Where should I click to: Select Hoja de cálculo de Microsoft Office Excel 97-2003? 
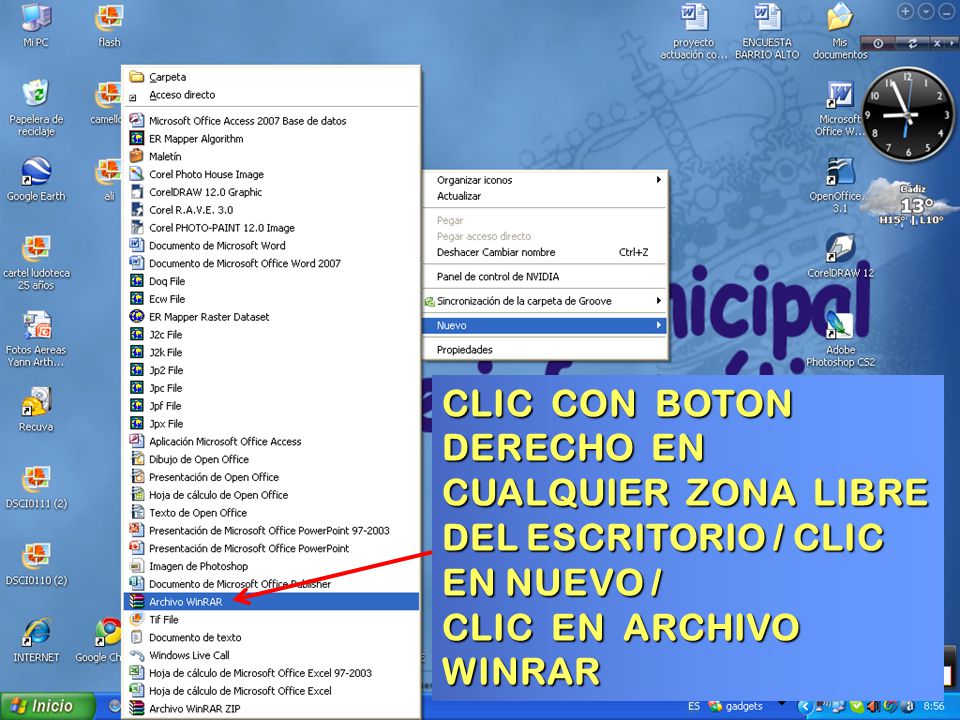point(271,673)
